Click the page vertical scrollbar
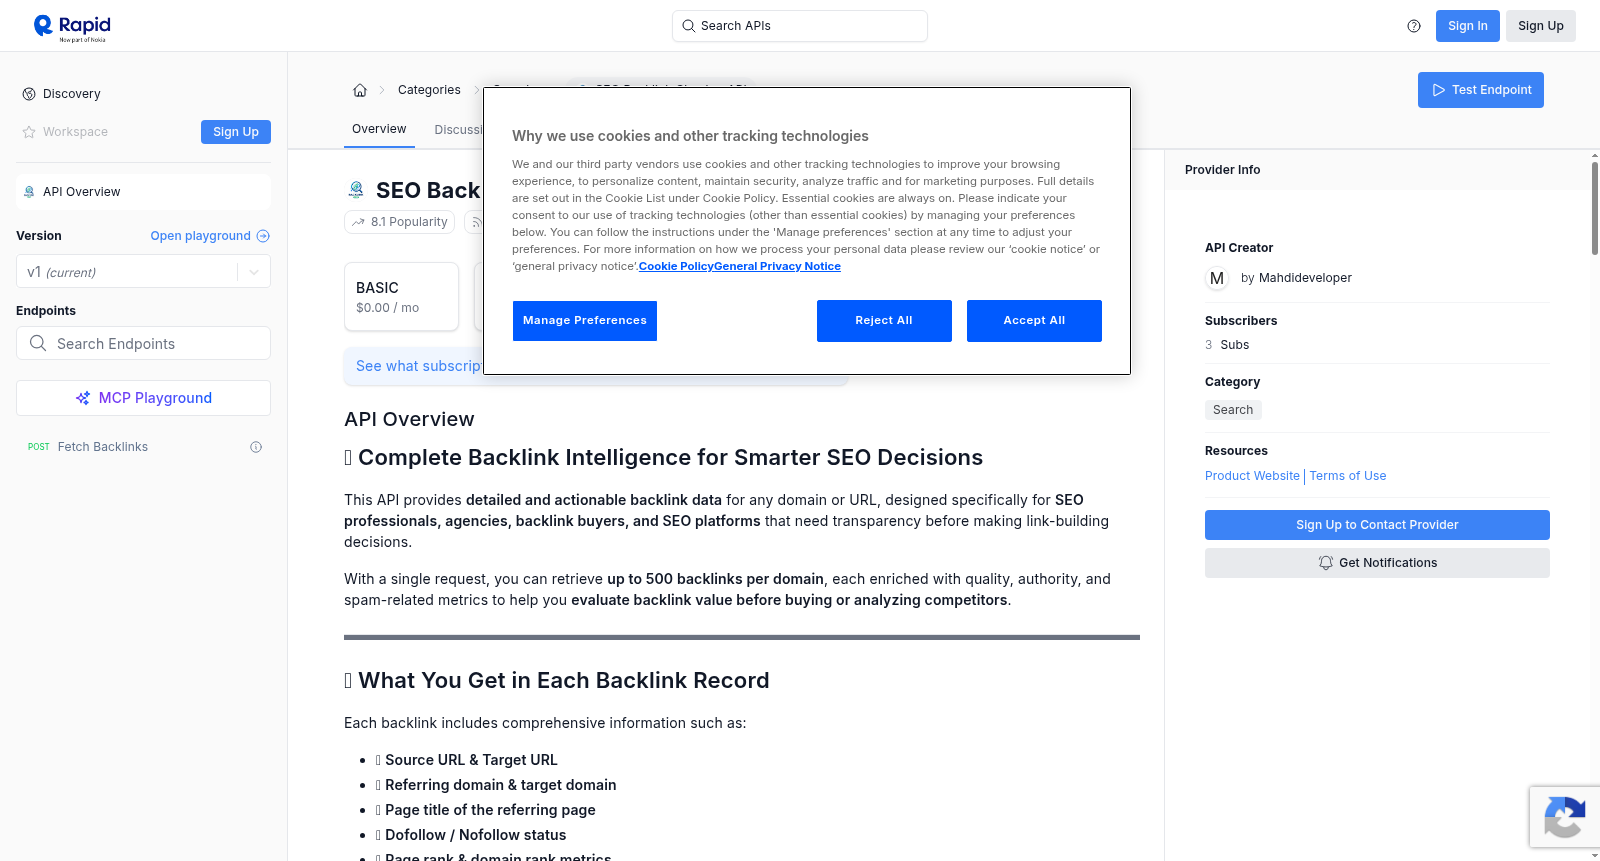Viewport: 1600px width, 861px height. click(1595, 208)
